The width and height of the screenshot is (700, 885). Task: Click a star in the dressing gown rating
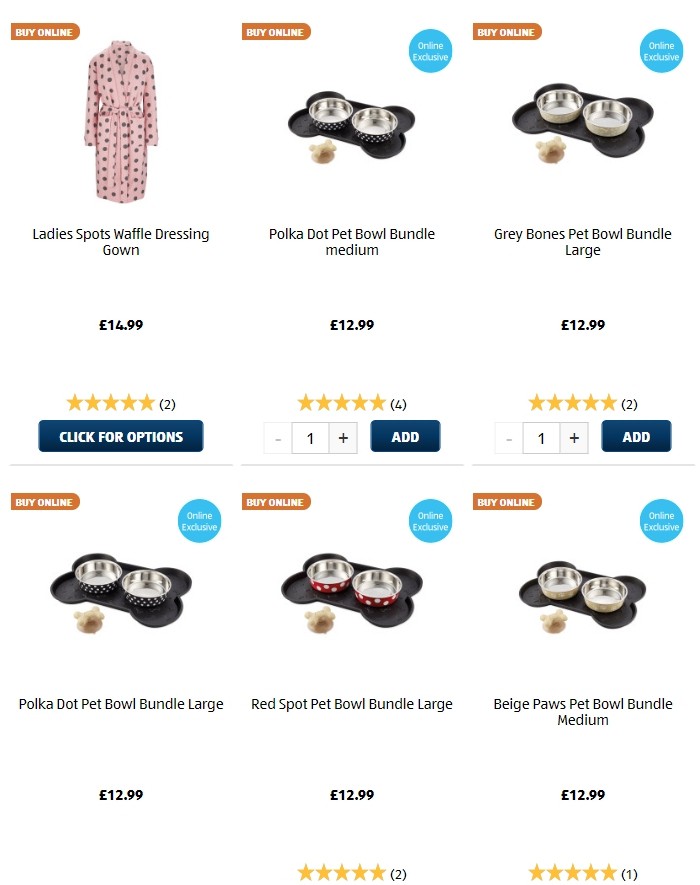(x=110, y=403)
